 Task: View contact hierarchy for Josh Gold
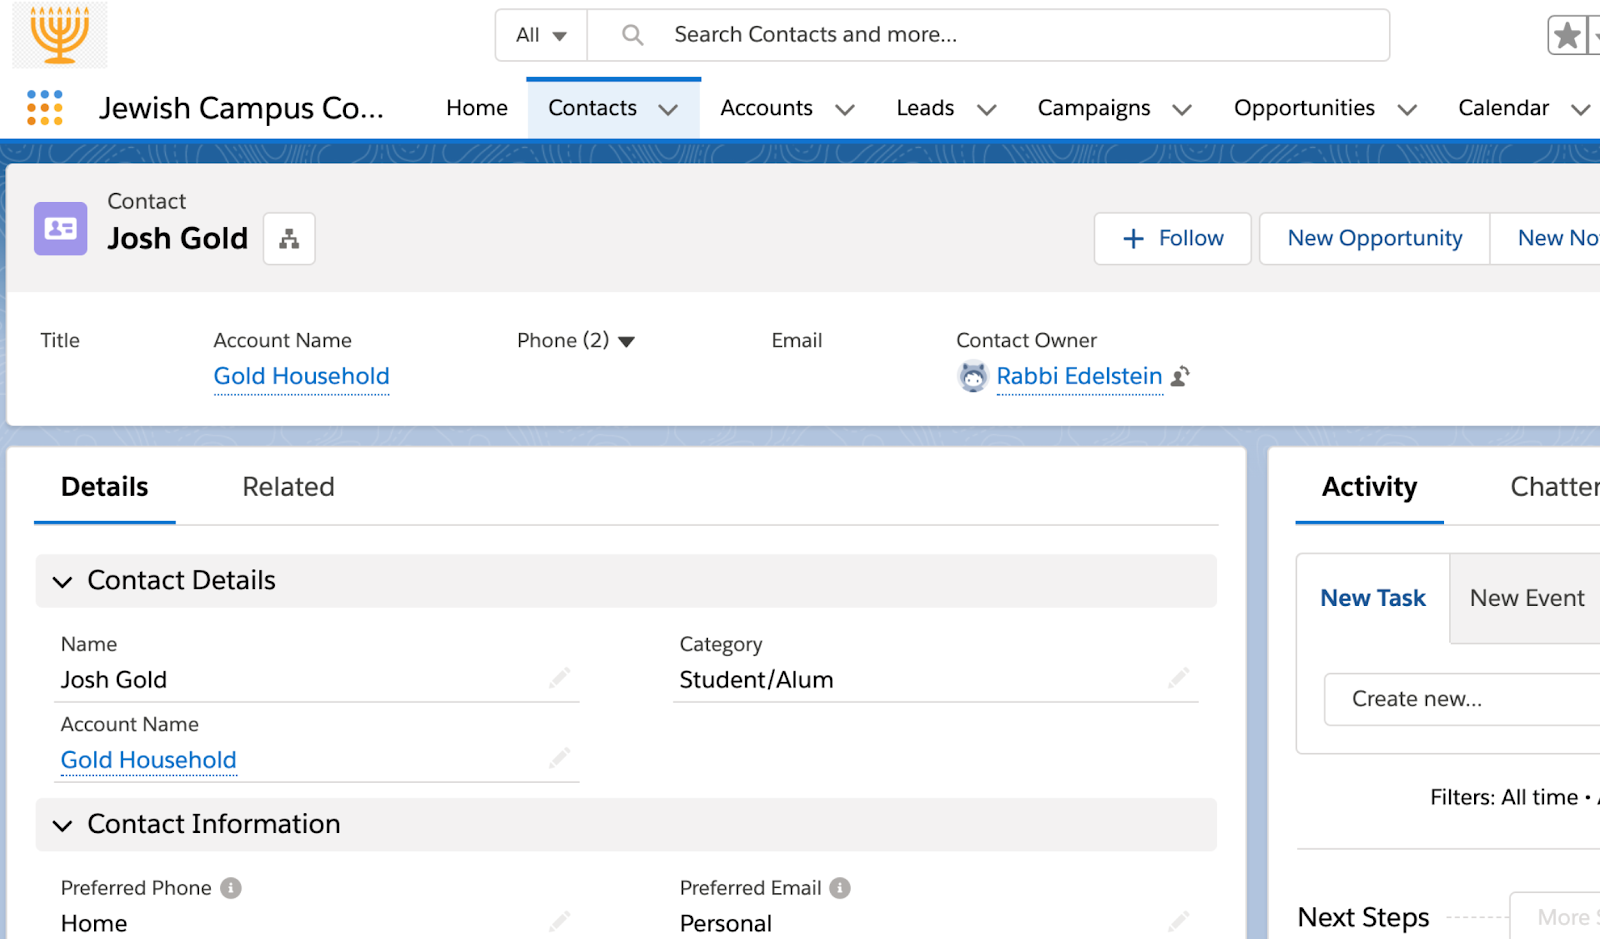coord(289,239)
